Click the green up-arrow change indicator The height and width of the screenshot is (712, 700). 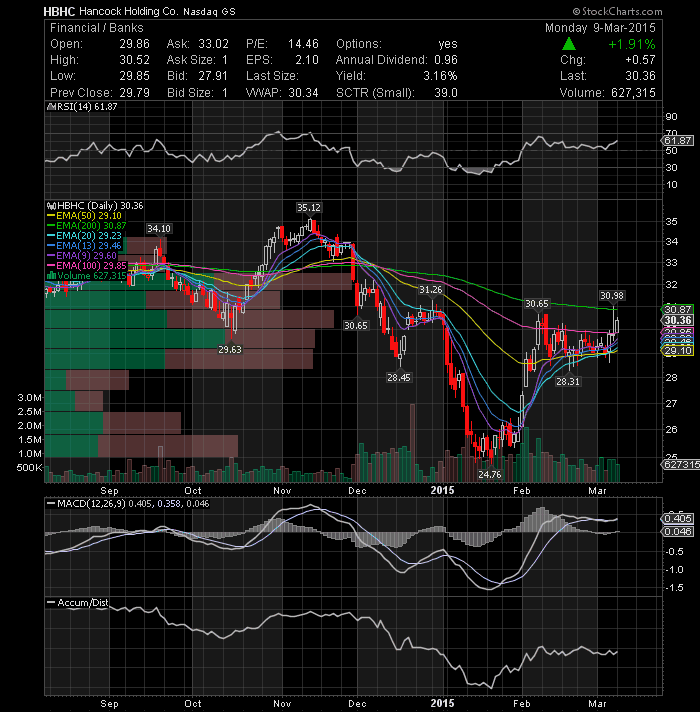[x=568, y=44]
